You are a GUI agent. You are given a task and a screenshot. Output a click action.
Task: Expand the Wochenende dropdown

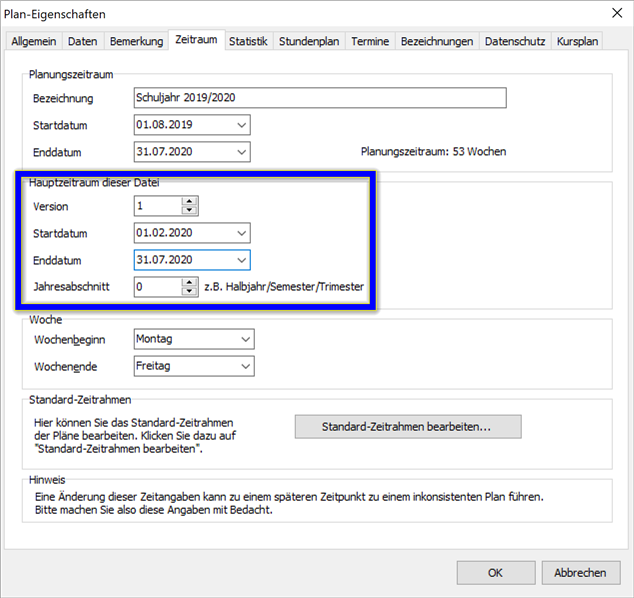tap(246, 367)
